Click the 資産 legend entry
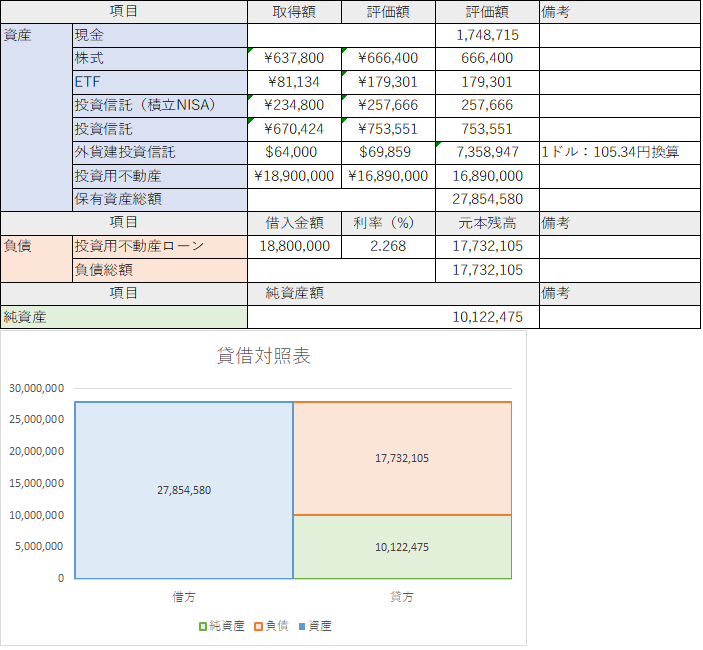The width and height of the screenshot is (703, 650). (x=315, y=626)
